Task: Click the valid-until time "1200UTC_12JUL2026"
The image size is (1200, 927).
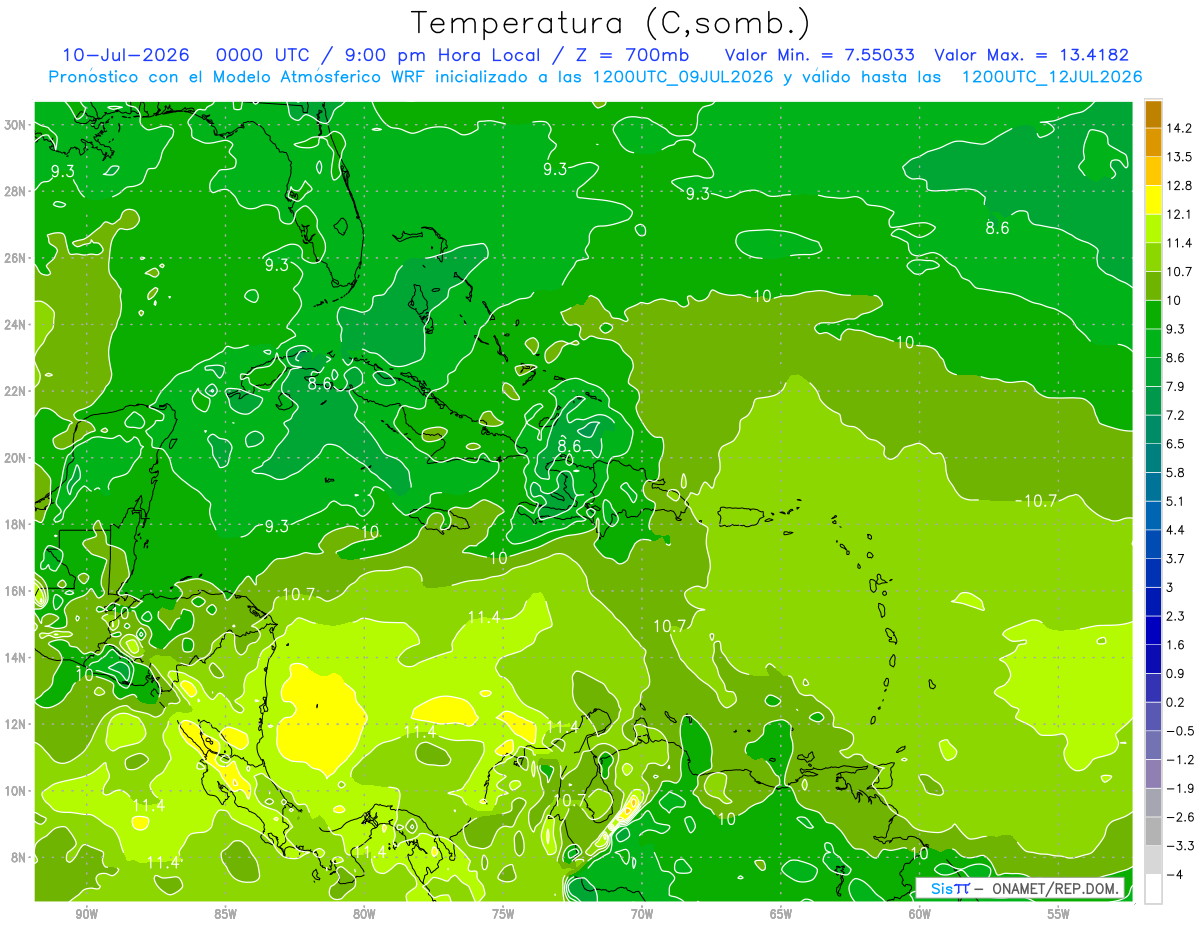Action: point(1052,77)
